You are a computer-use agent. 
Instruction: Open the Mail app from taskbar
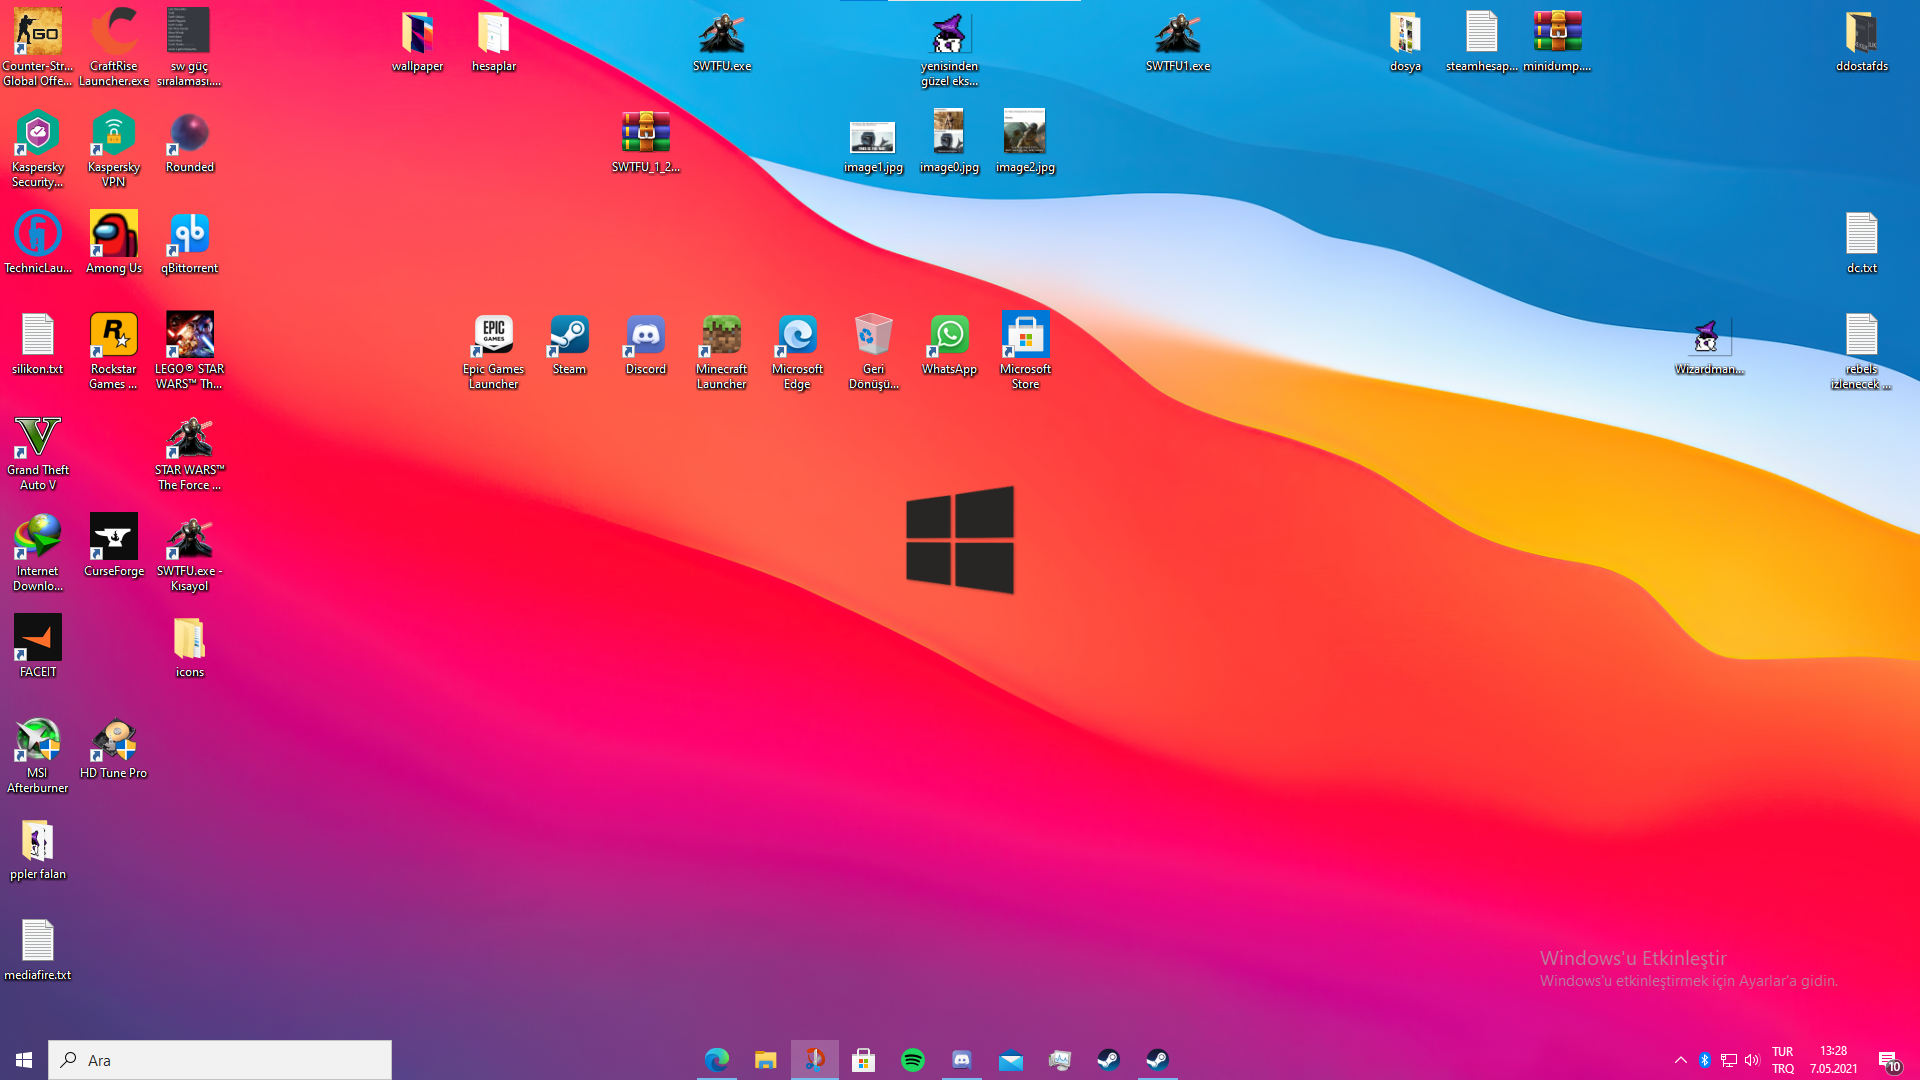(x=1011, y=1060)
